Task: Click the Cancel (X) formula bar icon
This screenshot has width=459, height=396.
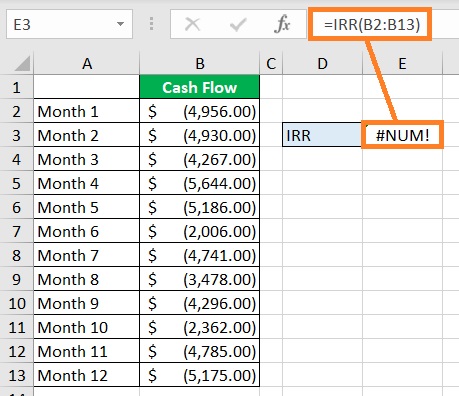Action: tap(192, 24)
